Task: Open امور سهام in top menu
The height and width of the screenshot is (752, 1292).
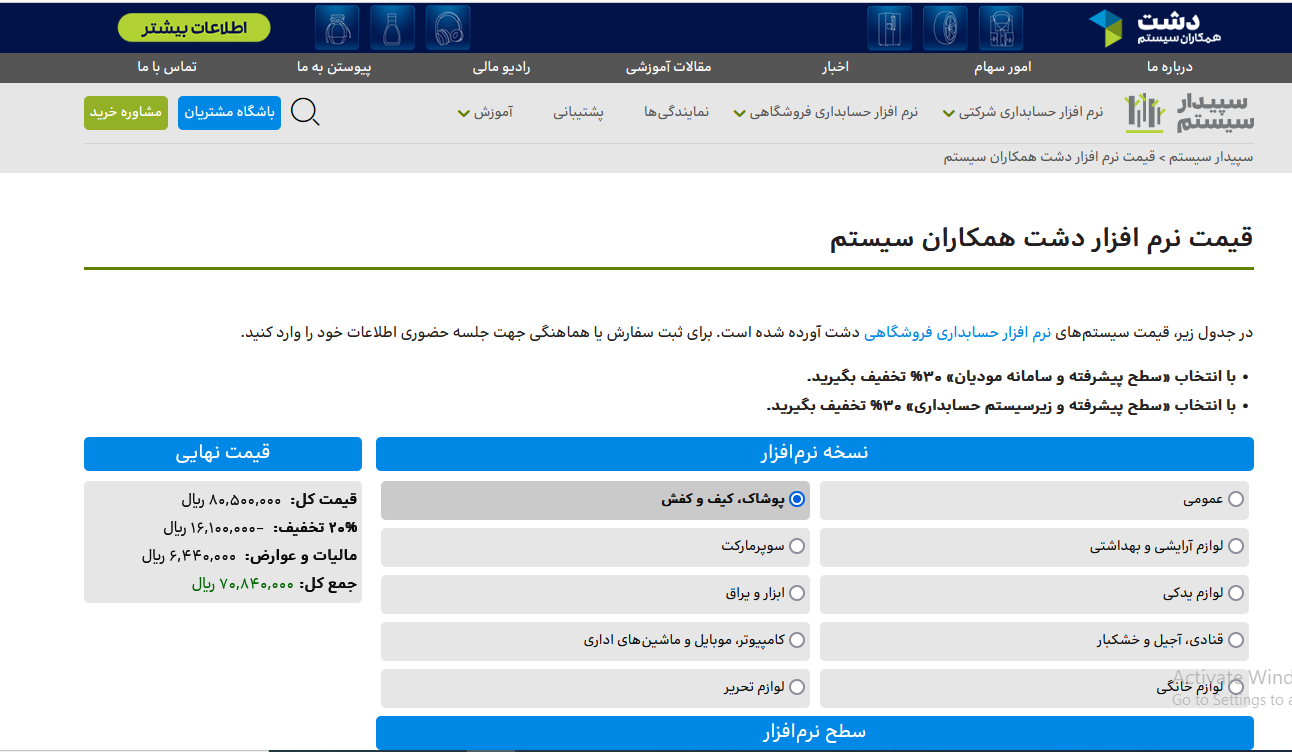Action: [x=1003, y=67]
